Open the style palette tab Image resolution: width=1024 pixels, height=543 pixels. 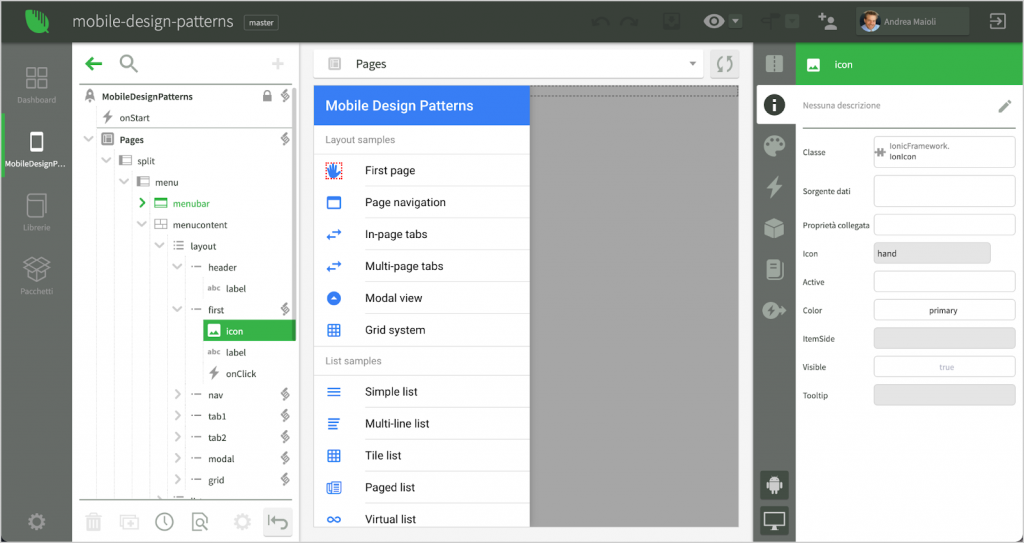[774, 146]
